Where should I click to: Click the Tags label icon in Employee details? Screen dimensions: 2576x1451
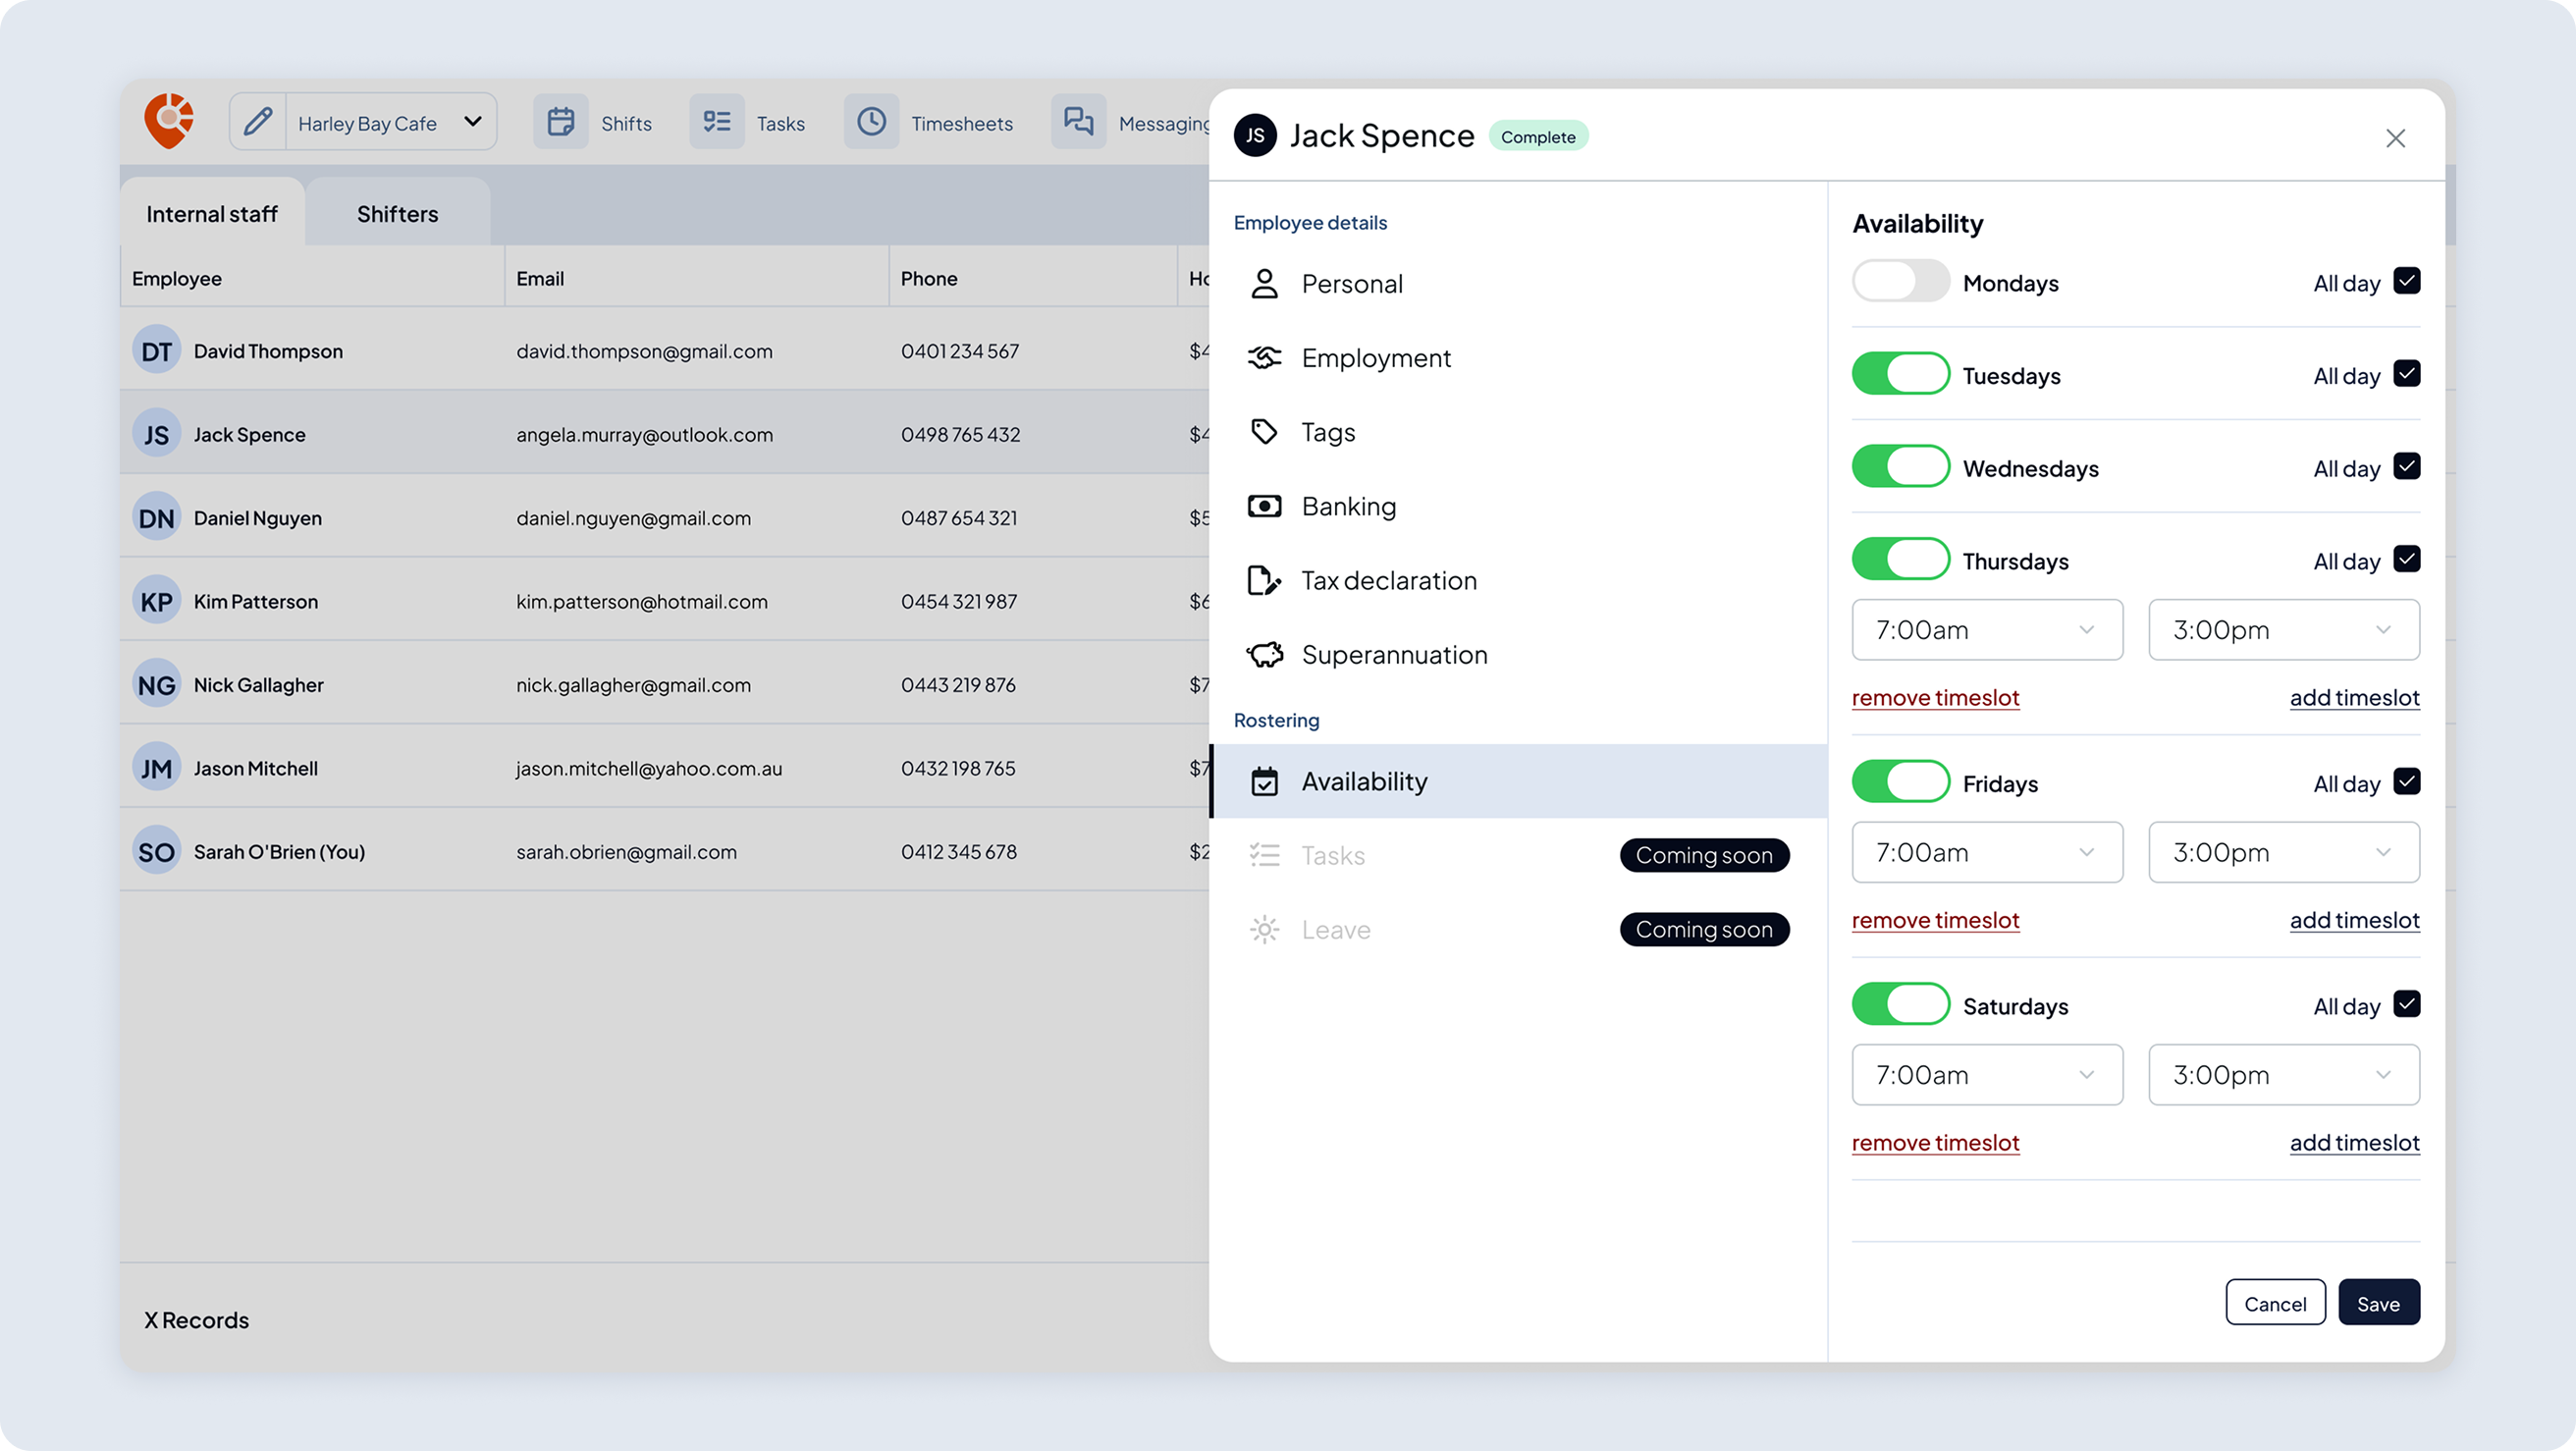click(x=1264, y=431)
